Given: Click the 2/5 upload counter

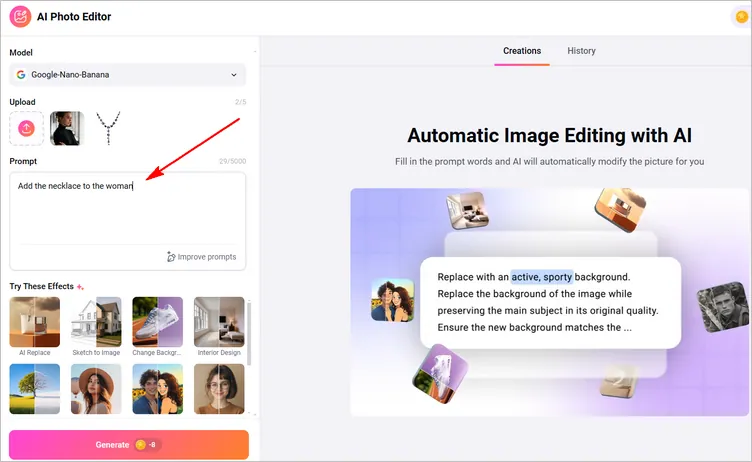Looking at the screenshot, I should click(240, 102).
